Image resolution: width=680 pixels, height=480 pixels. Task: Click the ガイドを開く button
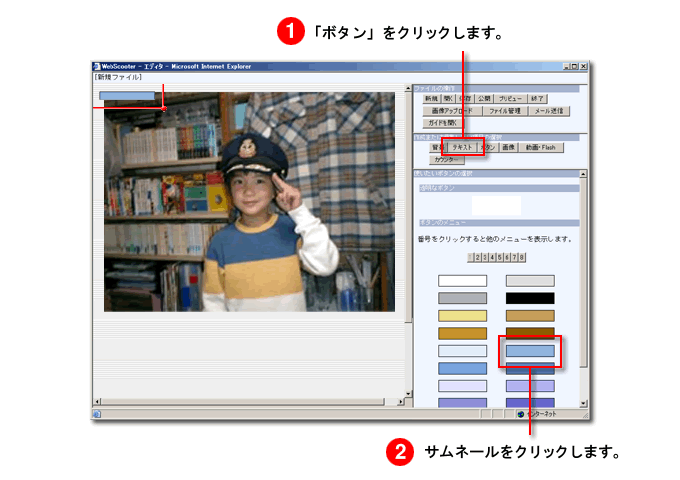coord(442,123)
